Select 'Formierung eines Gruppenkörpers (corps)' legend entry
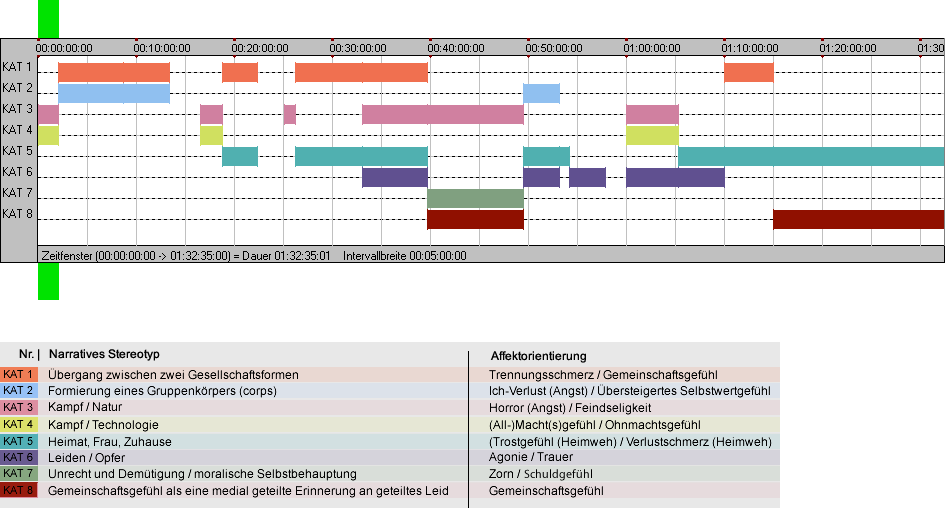 162,391
